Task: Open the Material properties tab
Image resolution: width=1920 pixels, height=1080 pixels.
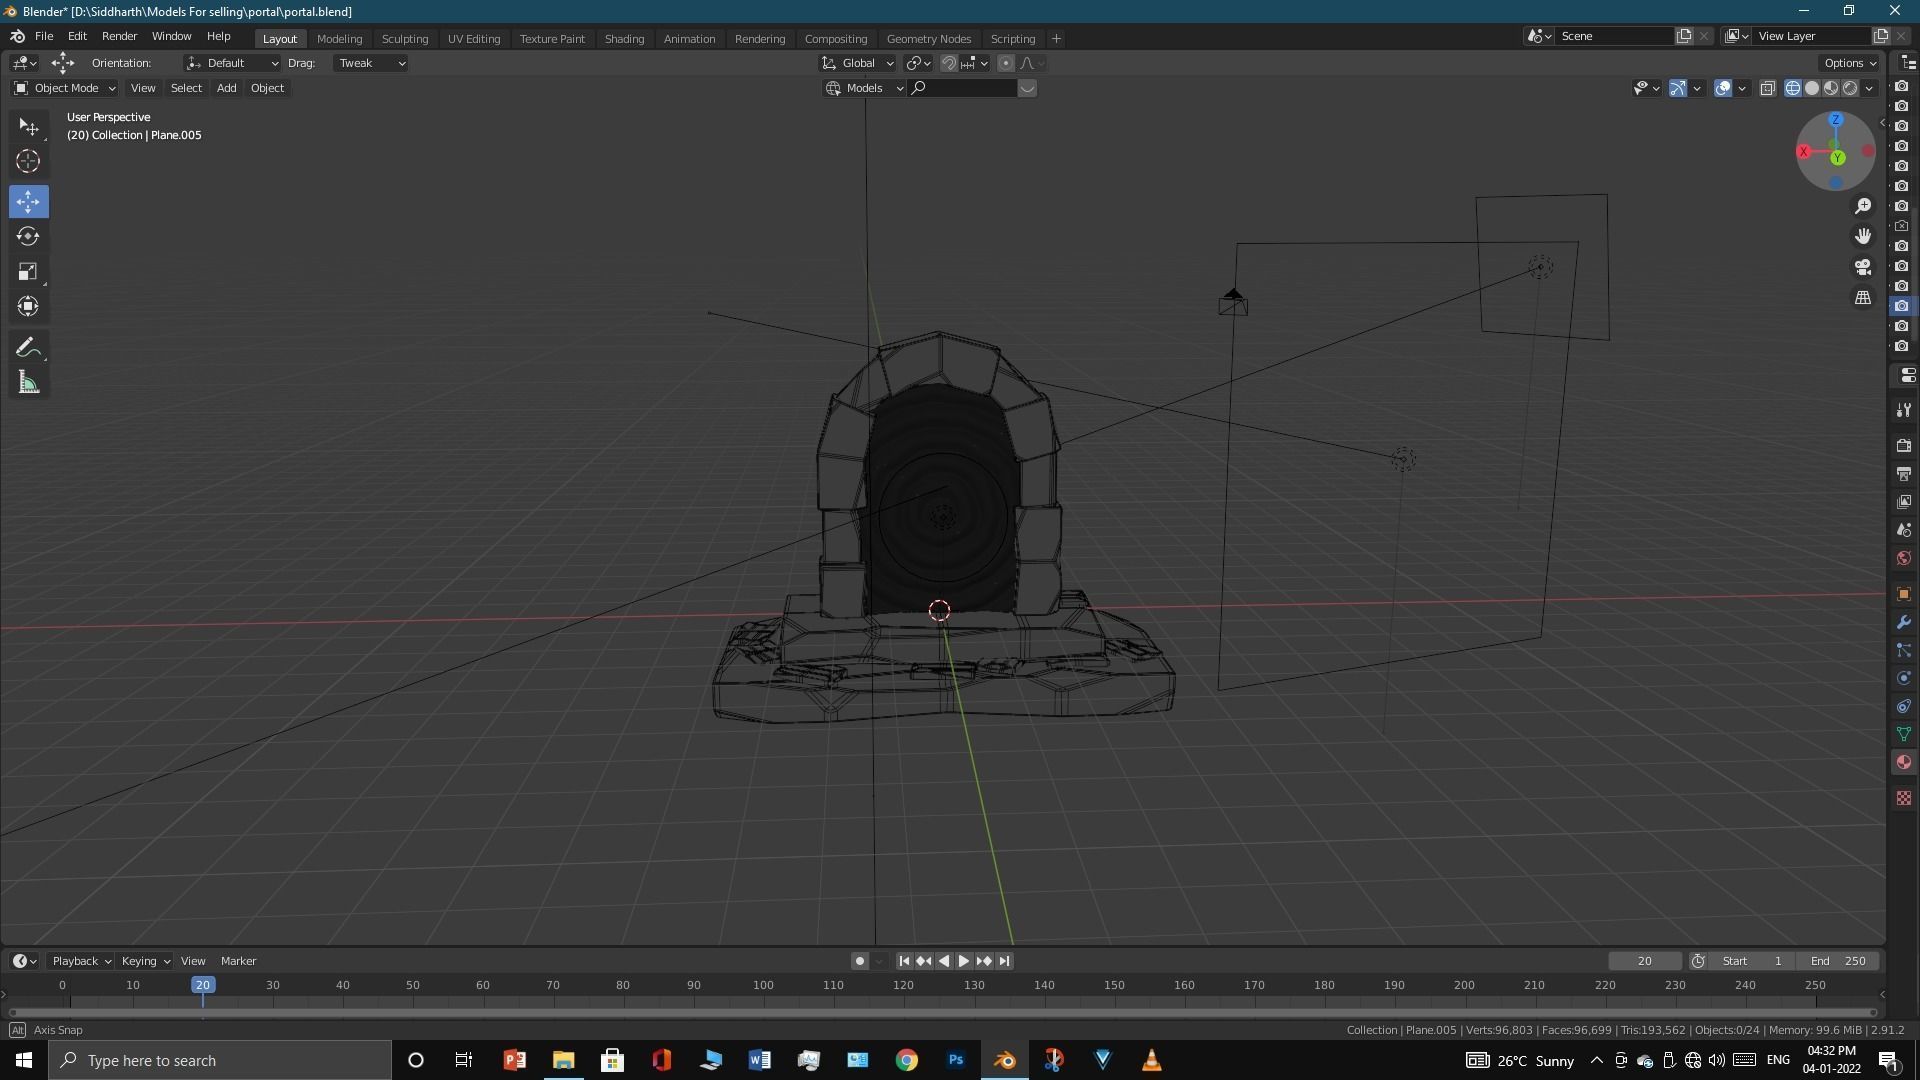Action: [x=1904, y=763]
